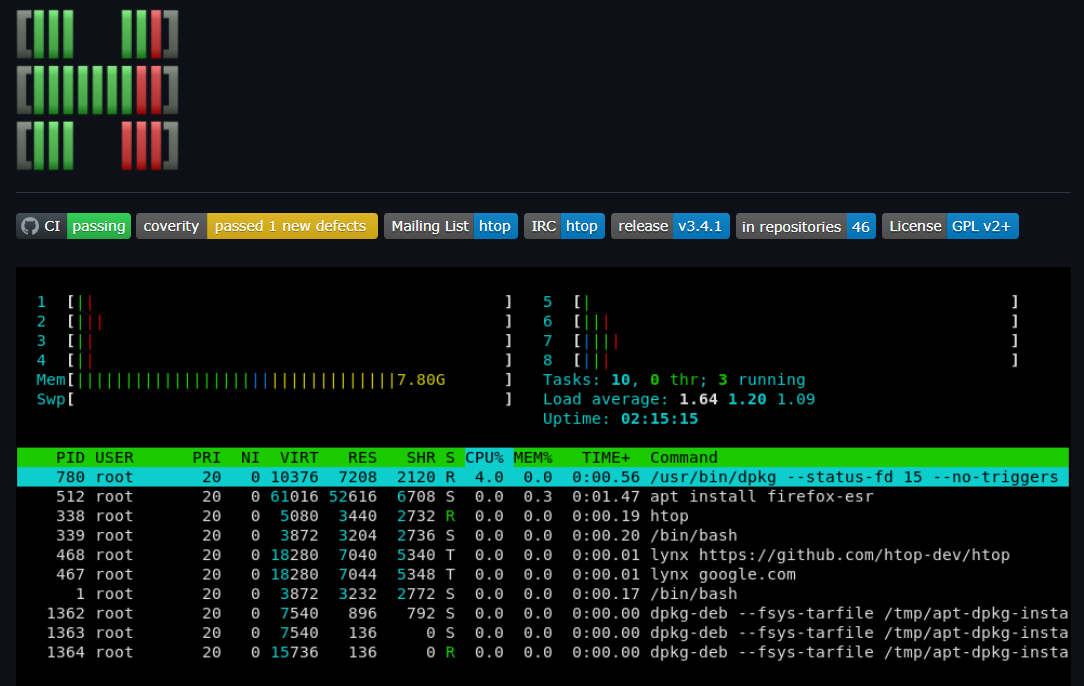The width and height of the screenshot is (1084, 686).
Task: Click the release v3.4.1 badge
Action: pos(670,226)
